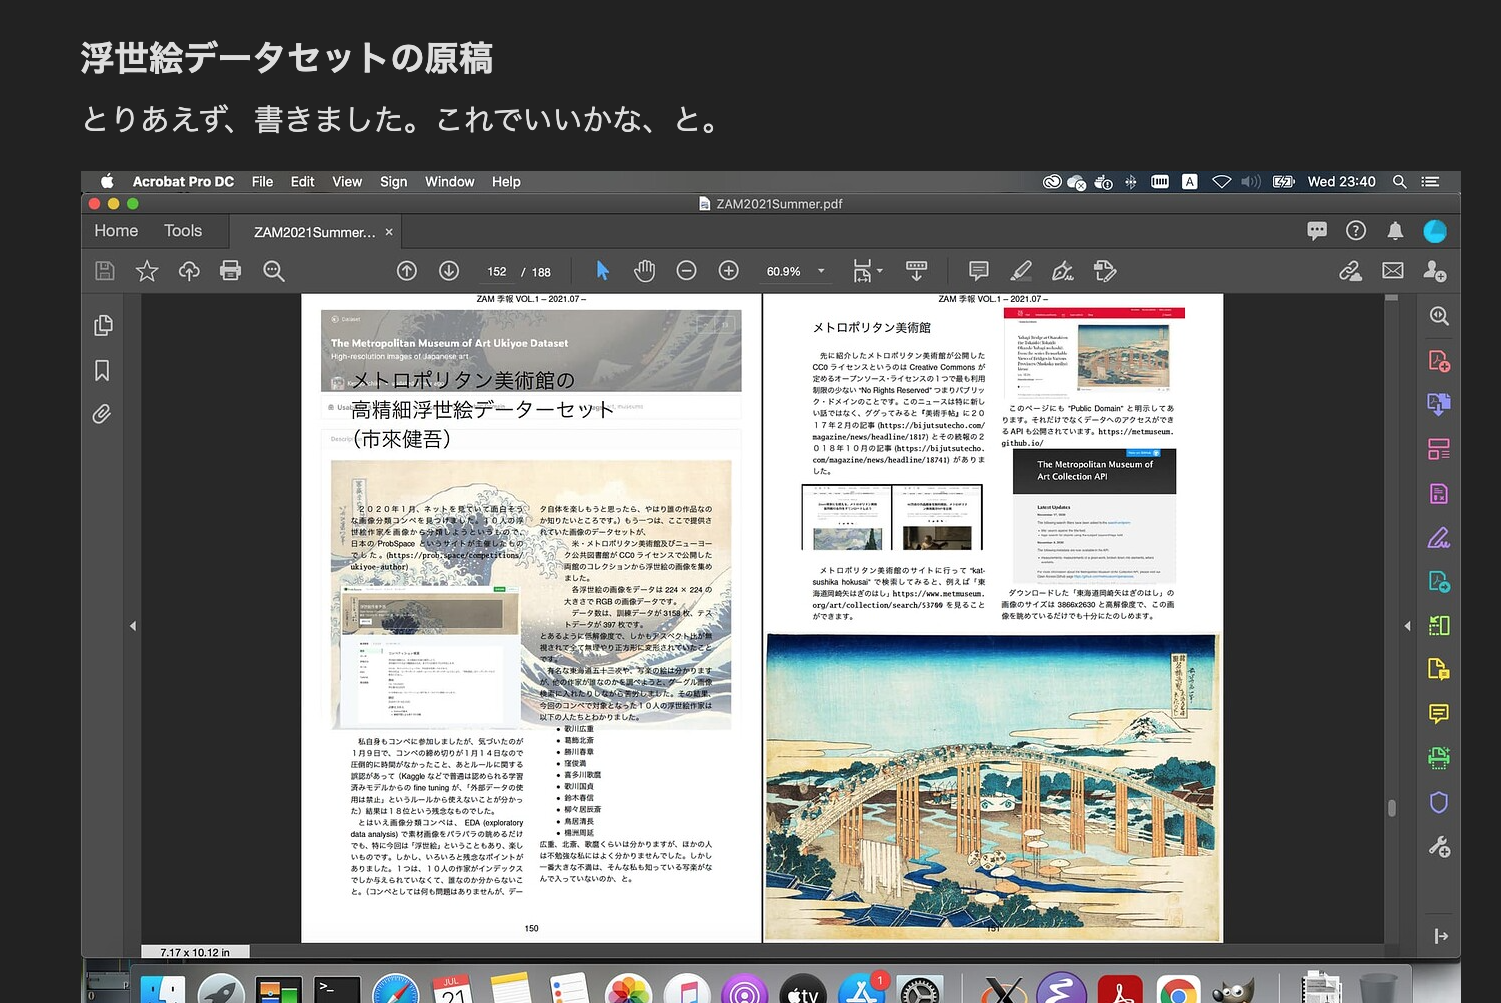Open the green Scan & OCR tool
The height and width of the screenshot is (1003, 1501).
[x=1439, y=758]
